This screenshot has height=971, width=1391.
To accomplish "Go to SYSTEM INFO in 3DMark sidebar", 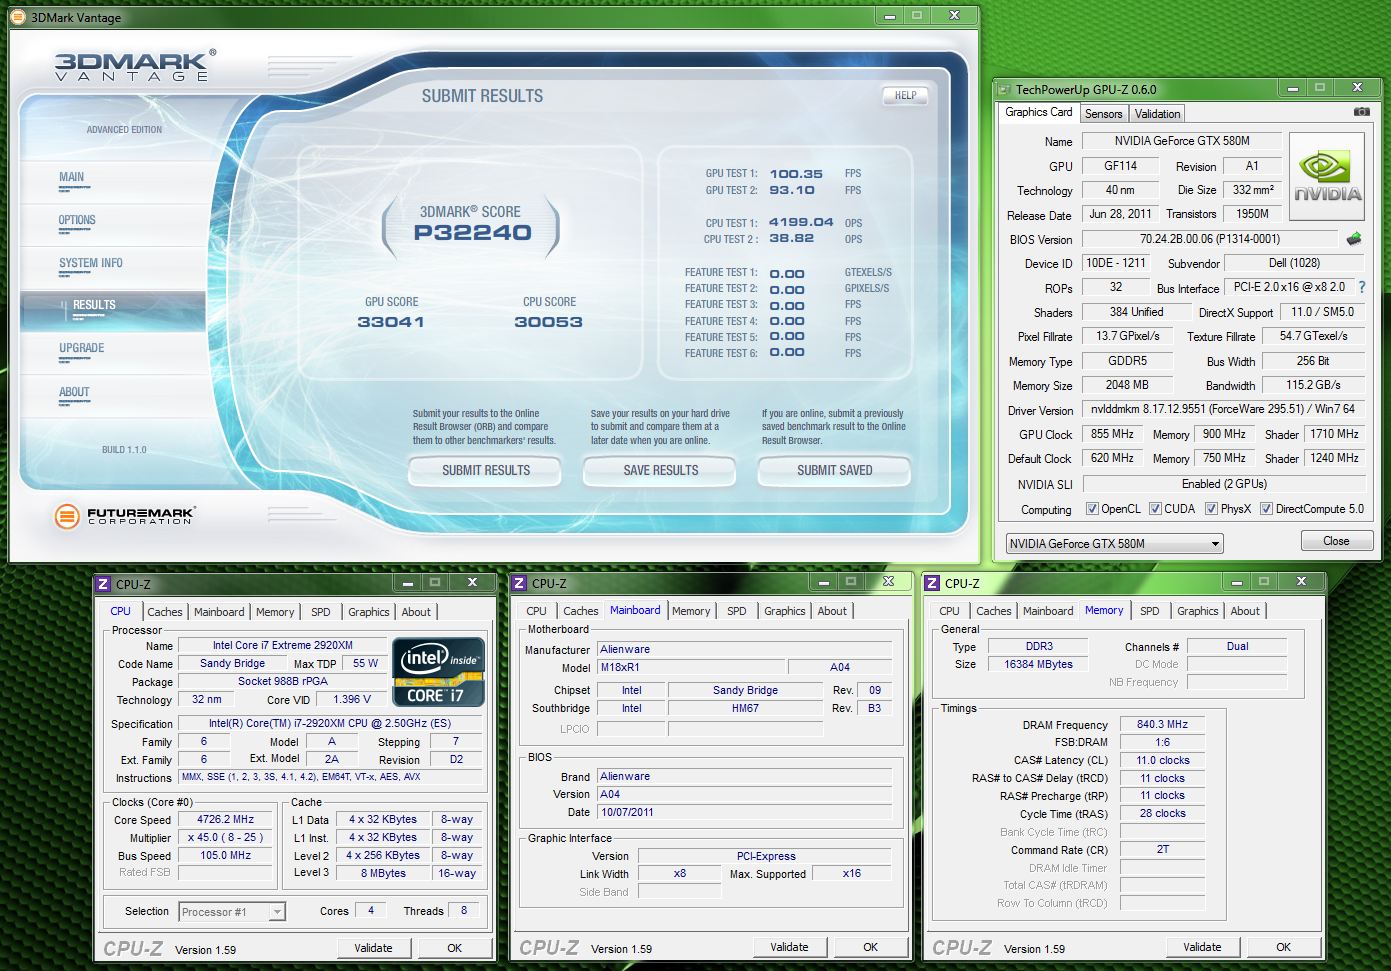I will [91, 263].
